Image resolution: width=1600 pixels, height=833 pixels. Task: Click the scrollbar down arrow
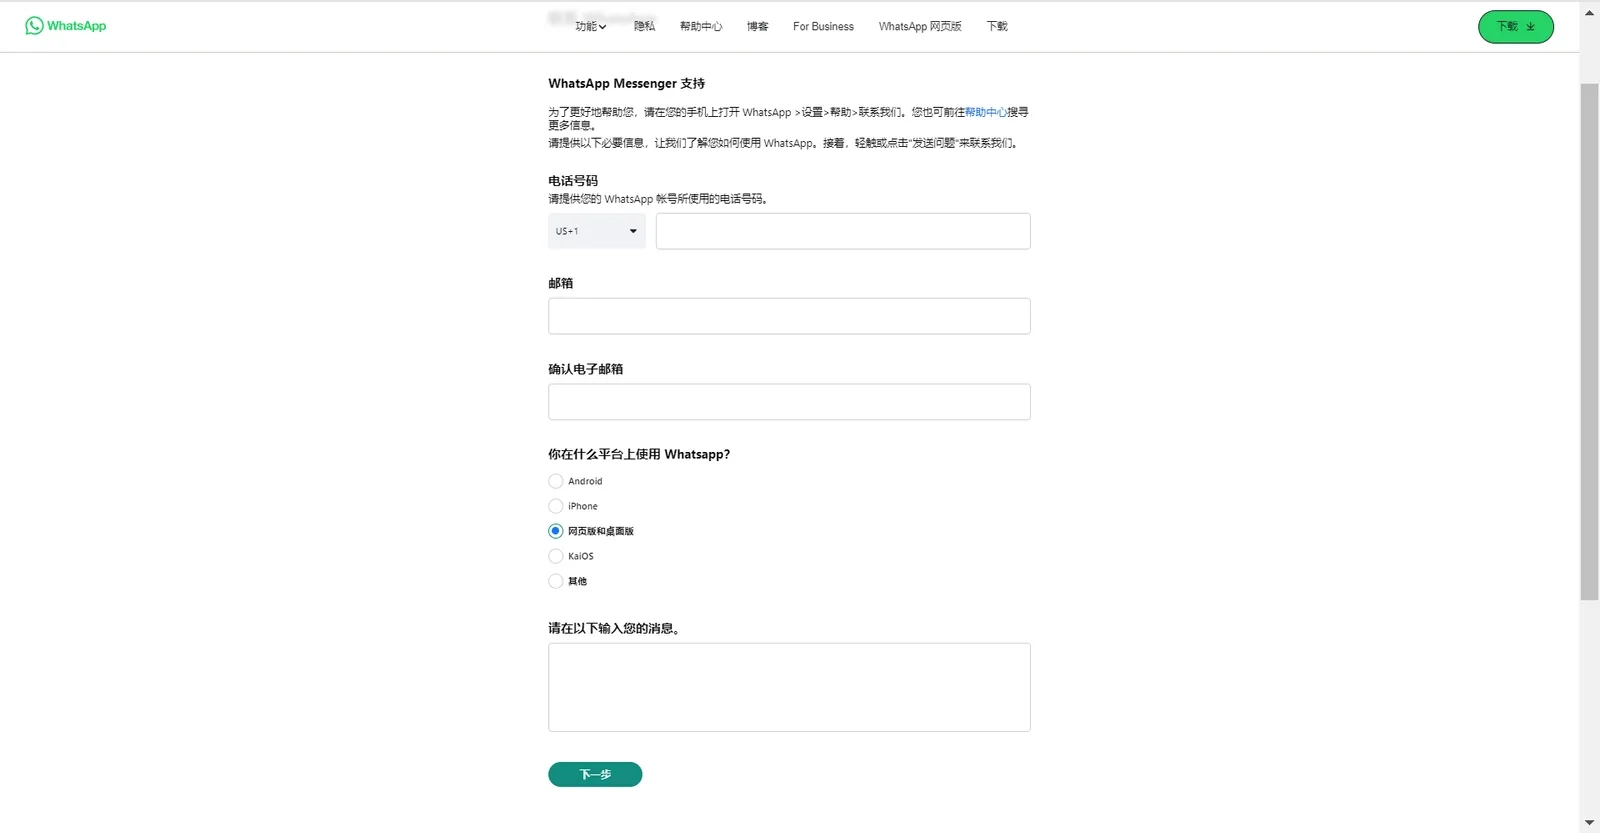click(x=1589, y=823)
